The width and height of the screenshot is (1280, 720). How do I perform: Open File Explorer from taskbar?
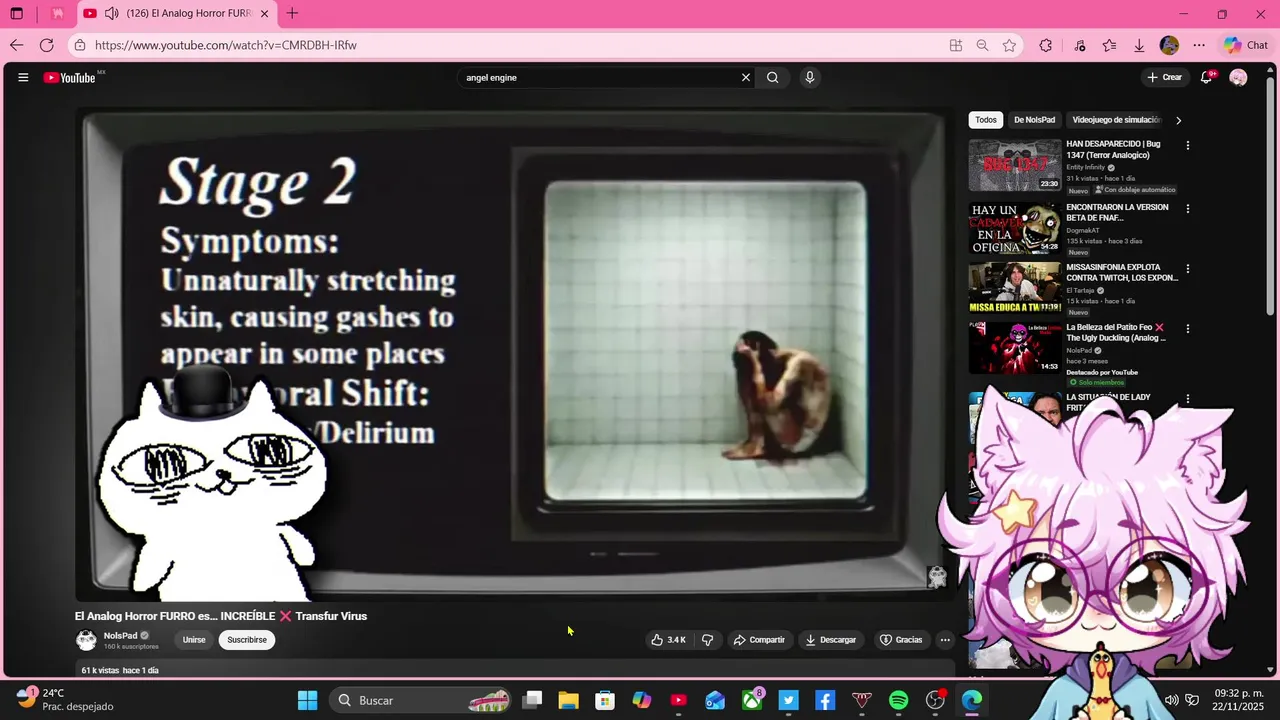pyautogui.click(x=568, y=700)
